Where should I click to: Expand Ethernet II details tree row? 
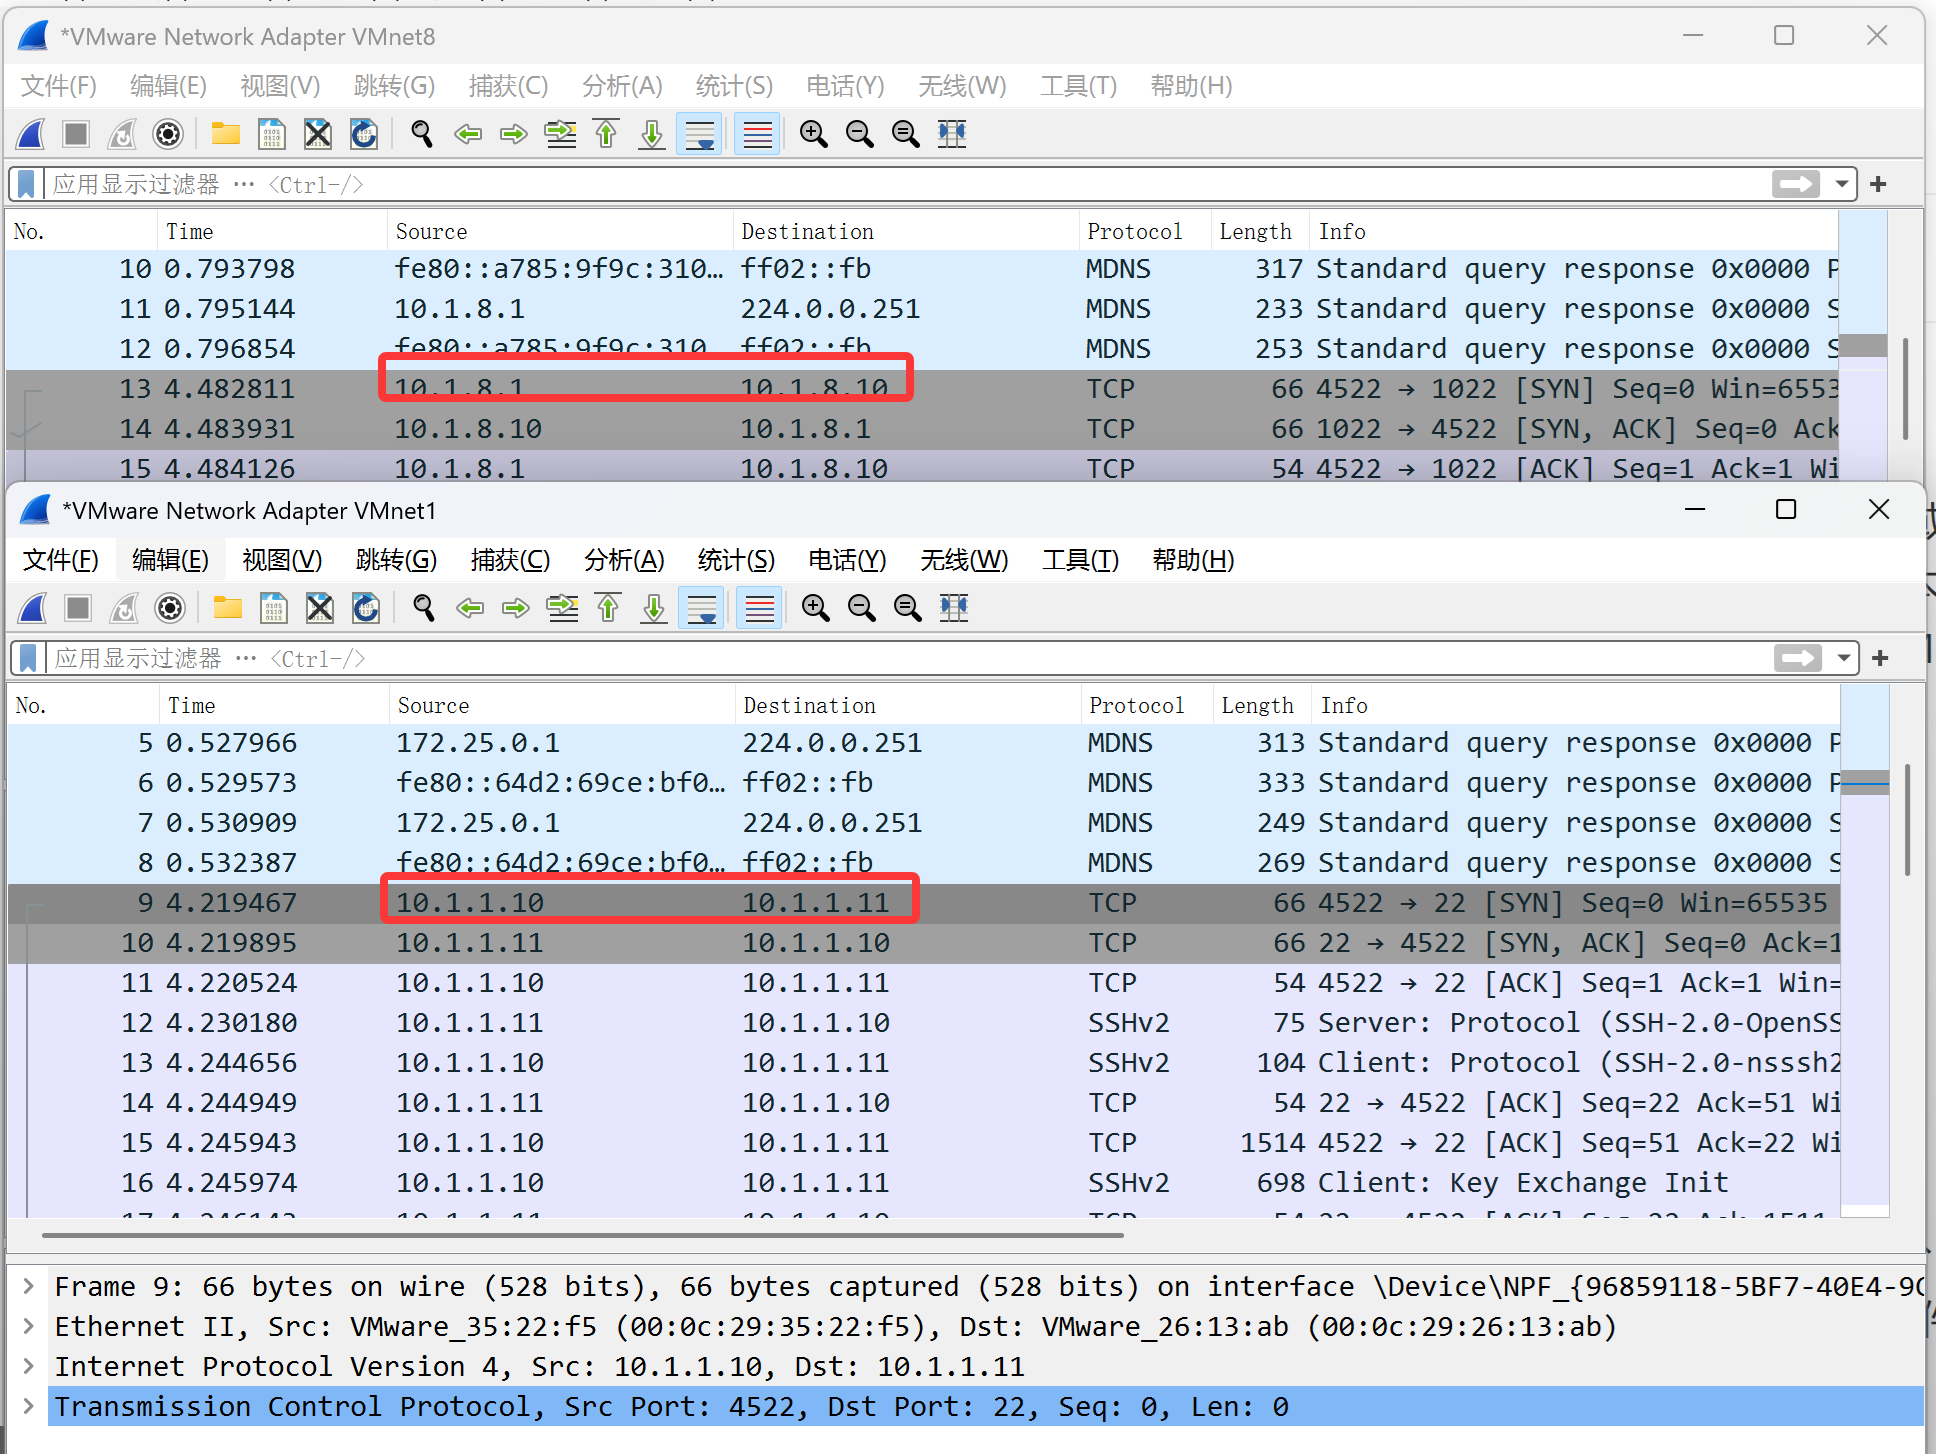coord(28,1326)
